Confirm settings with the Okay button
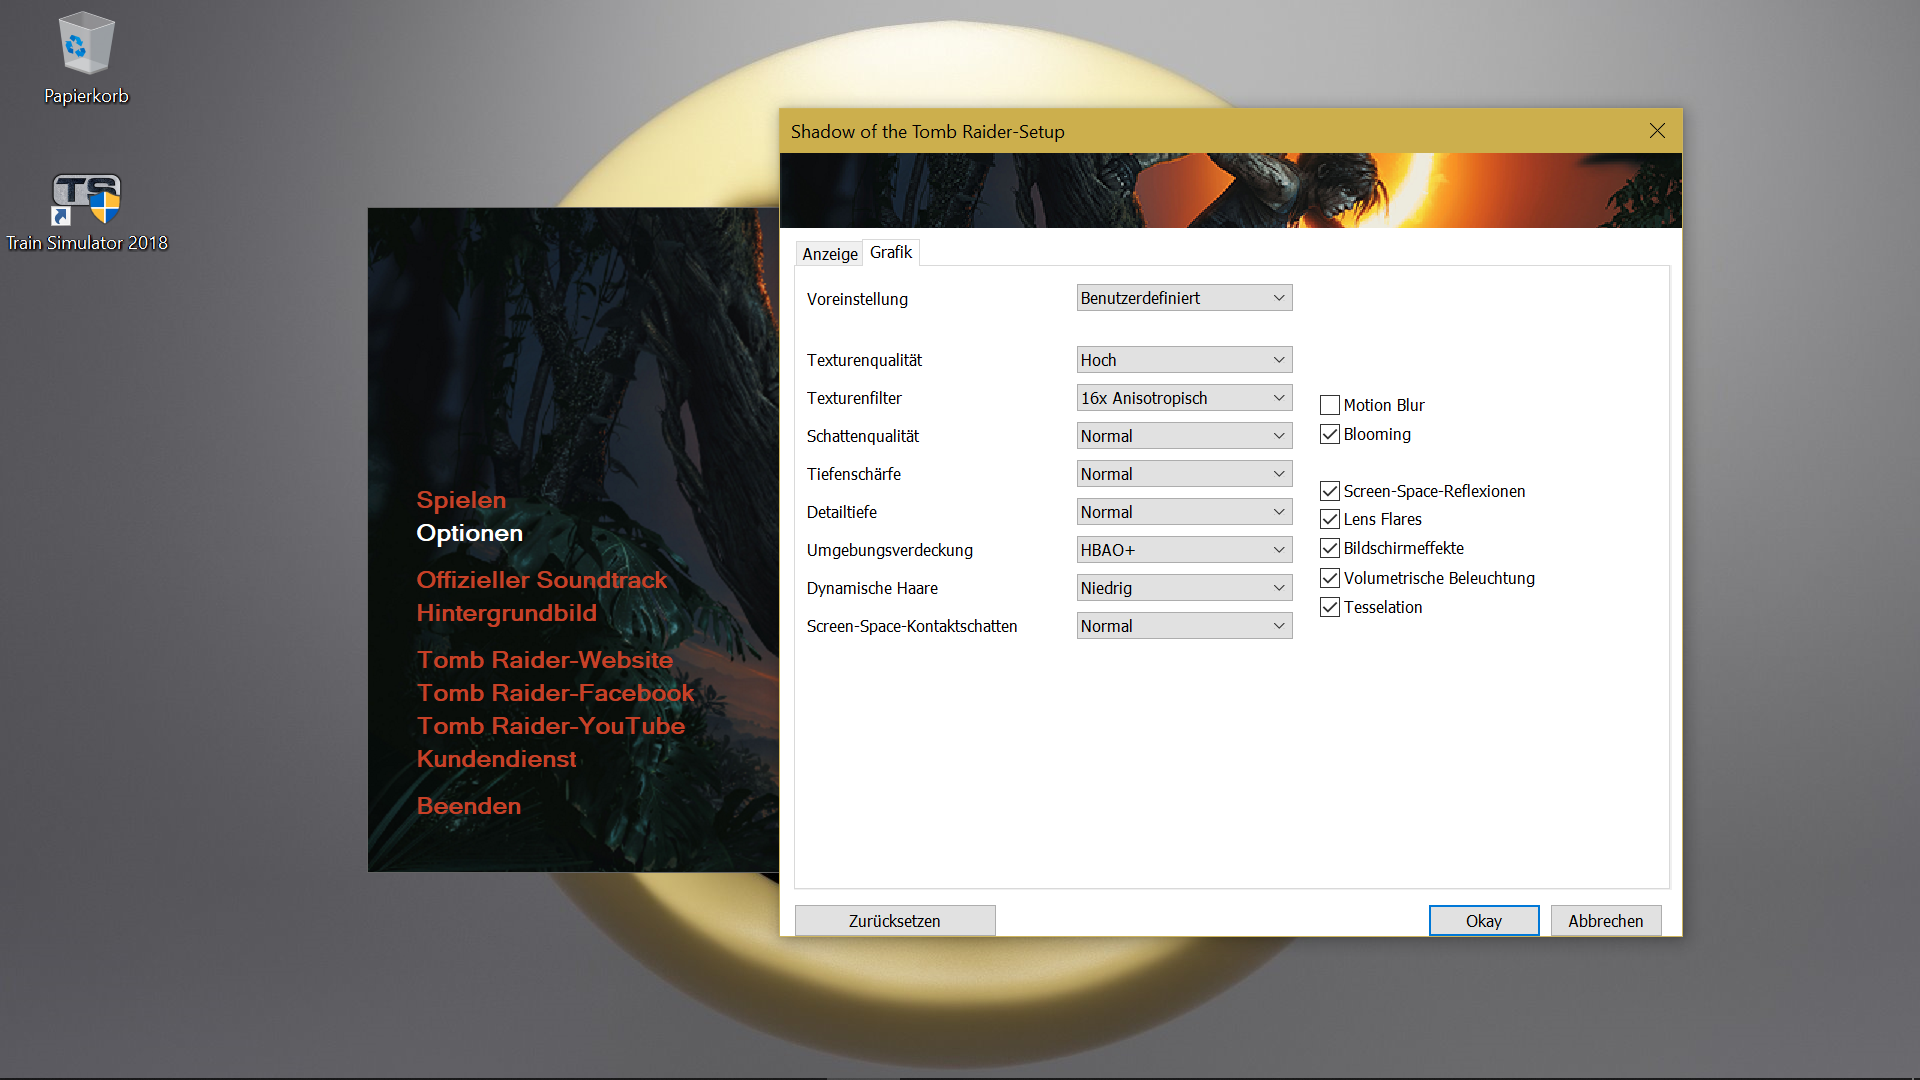The image size is (1920, 1080). click(x=1483, y=921)
